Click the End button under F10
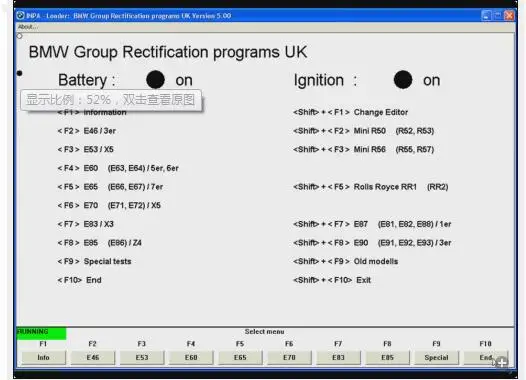 [x=485, y=358]
